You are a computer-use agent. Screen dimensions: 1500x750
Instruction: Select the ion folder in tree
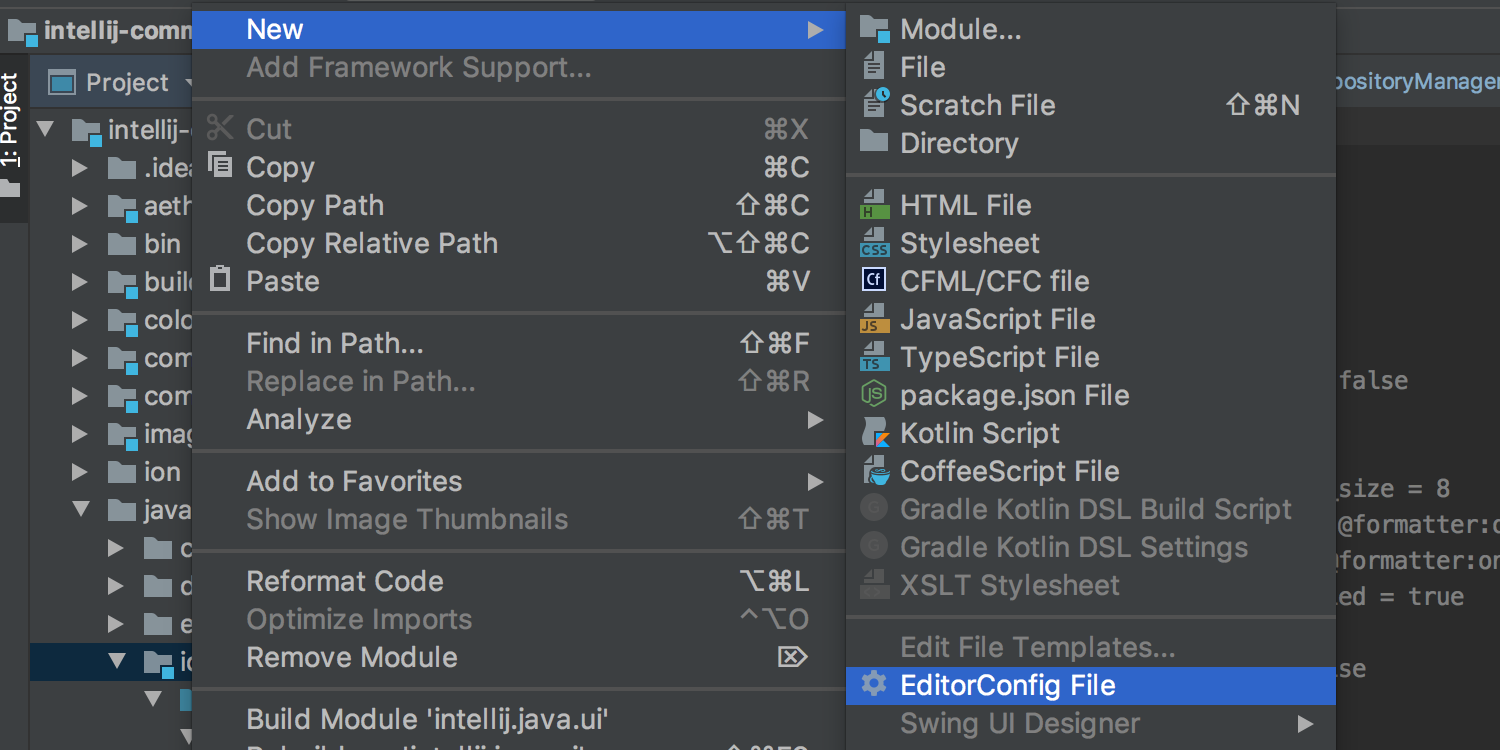click(161, 472)
